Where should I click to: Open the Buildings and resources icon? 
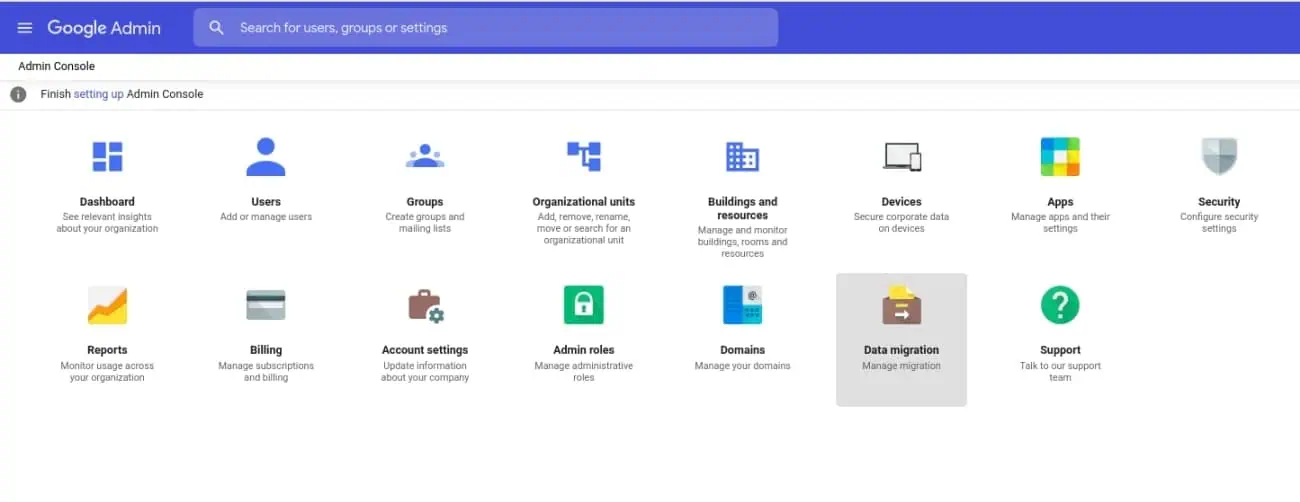point(742,157)
